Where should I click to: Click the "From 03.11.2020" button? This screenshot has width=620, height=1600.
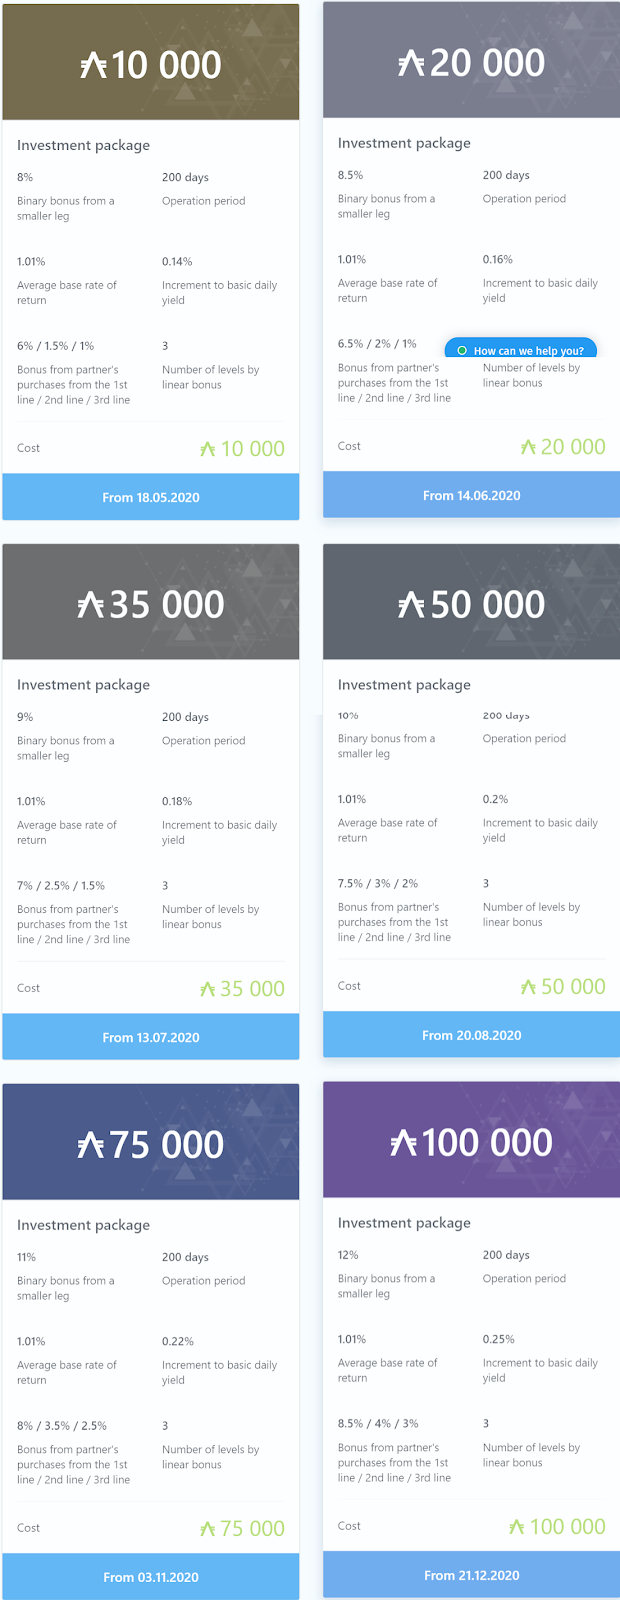coord(150,1577)
